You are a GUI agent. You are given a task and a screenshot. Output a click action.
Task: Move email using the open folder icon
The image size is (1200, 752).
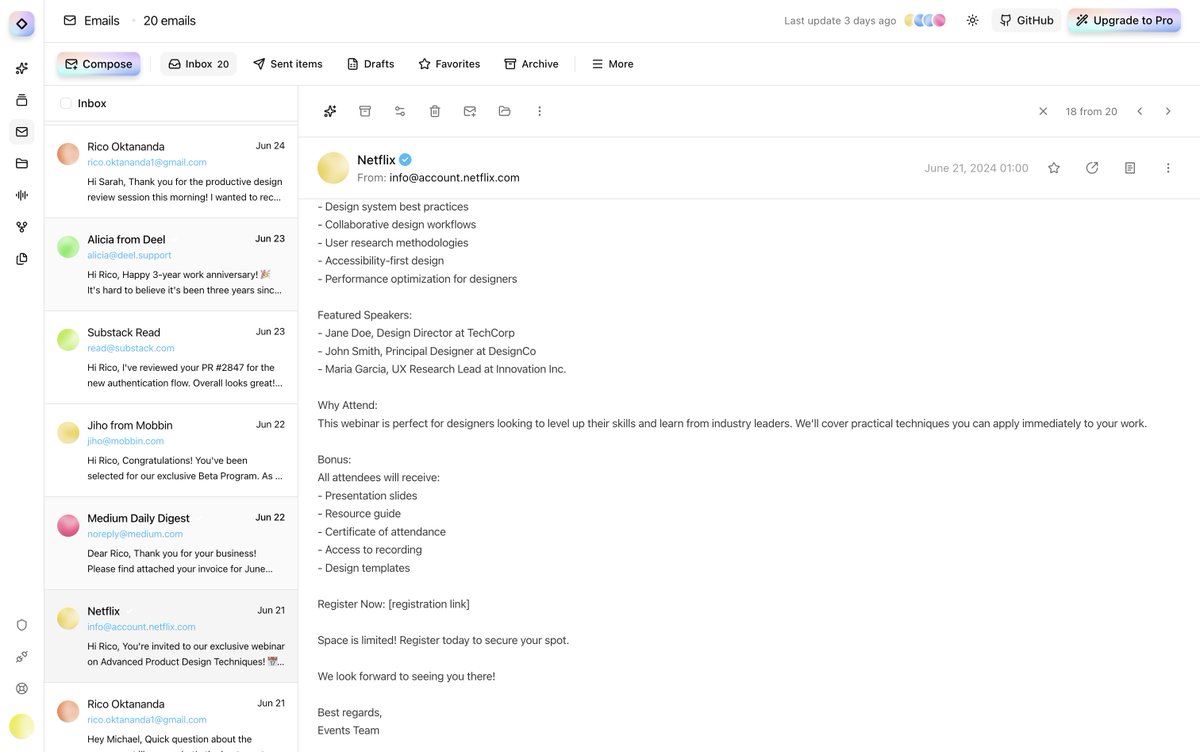point(505,111)
